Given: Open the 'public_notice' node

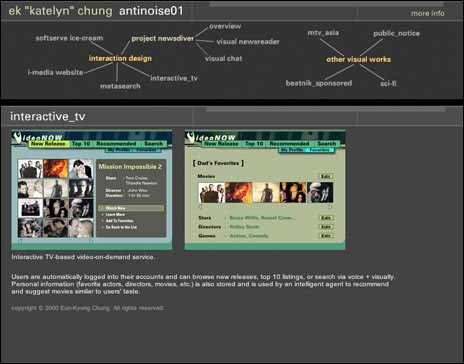Looking at the screenshot, I should point(396,33).
